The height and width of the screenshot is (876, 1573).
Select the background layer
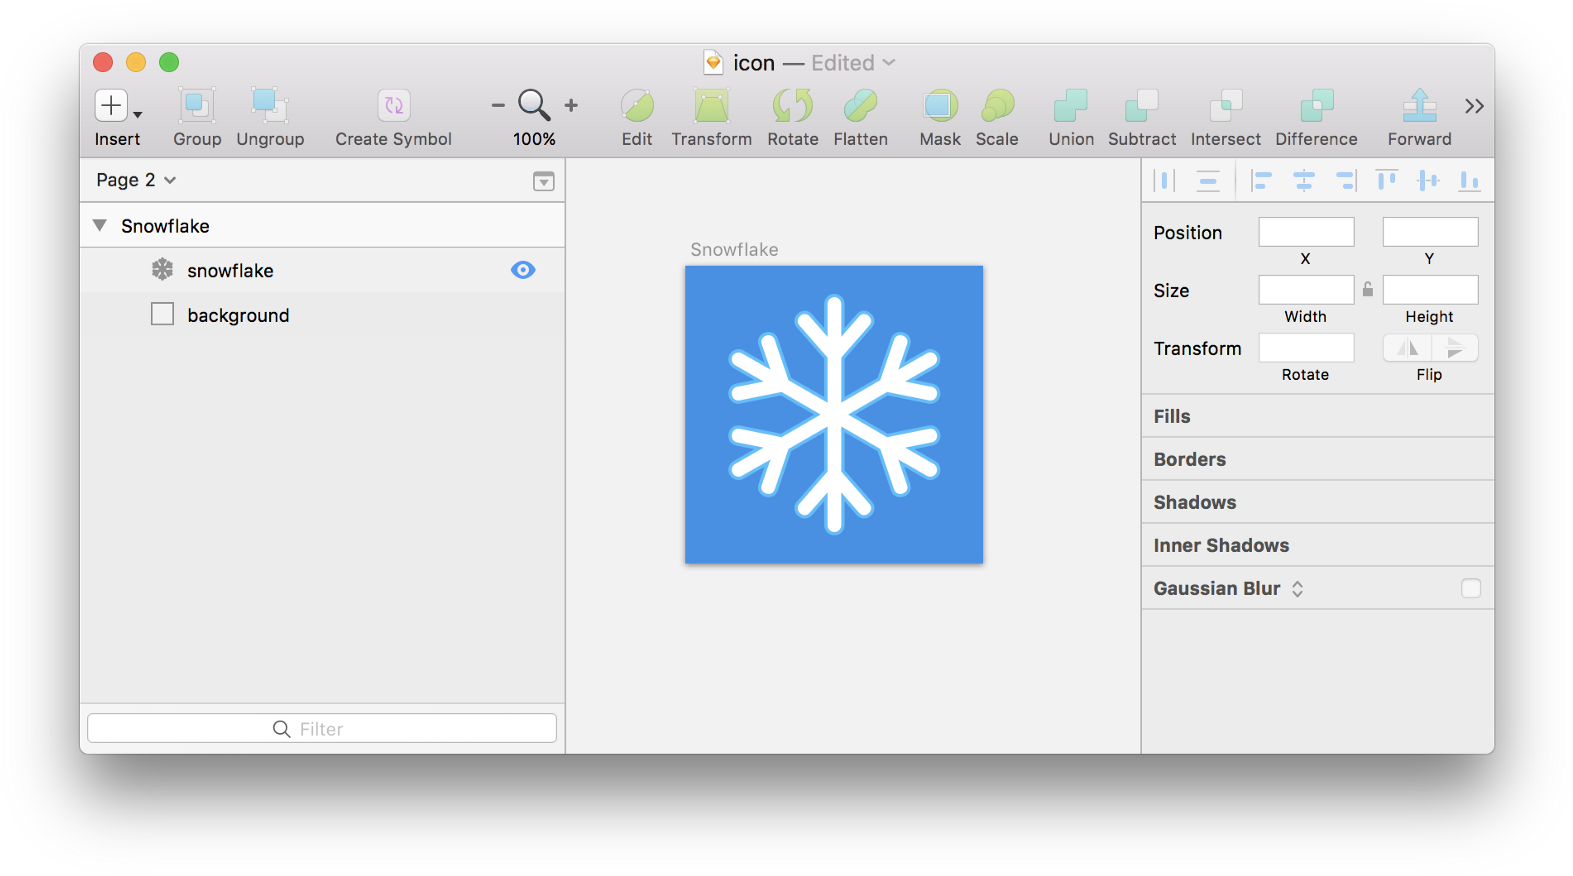238,315
